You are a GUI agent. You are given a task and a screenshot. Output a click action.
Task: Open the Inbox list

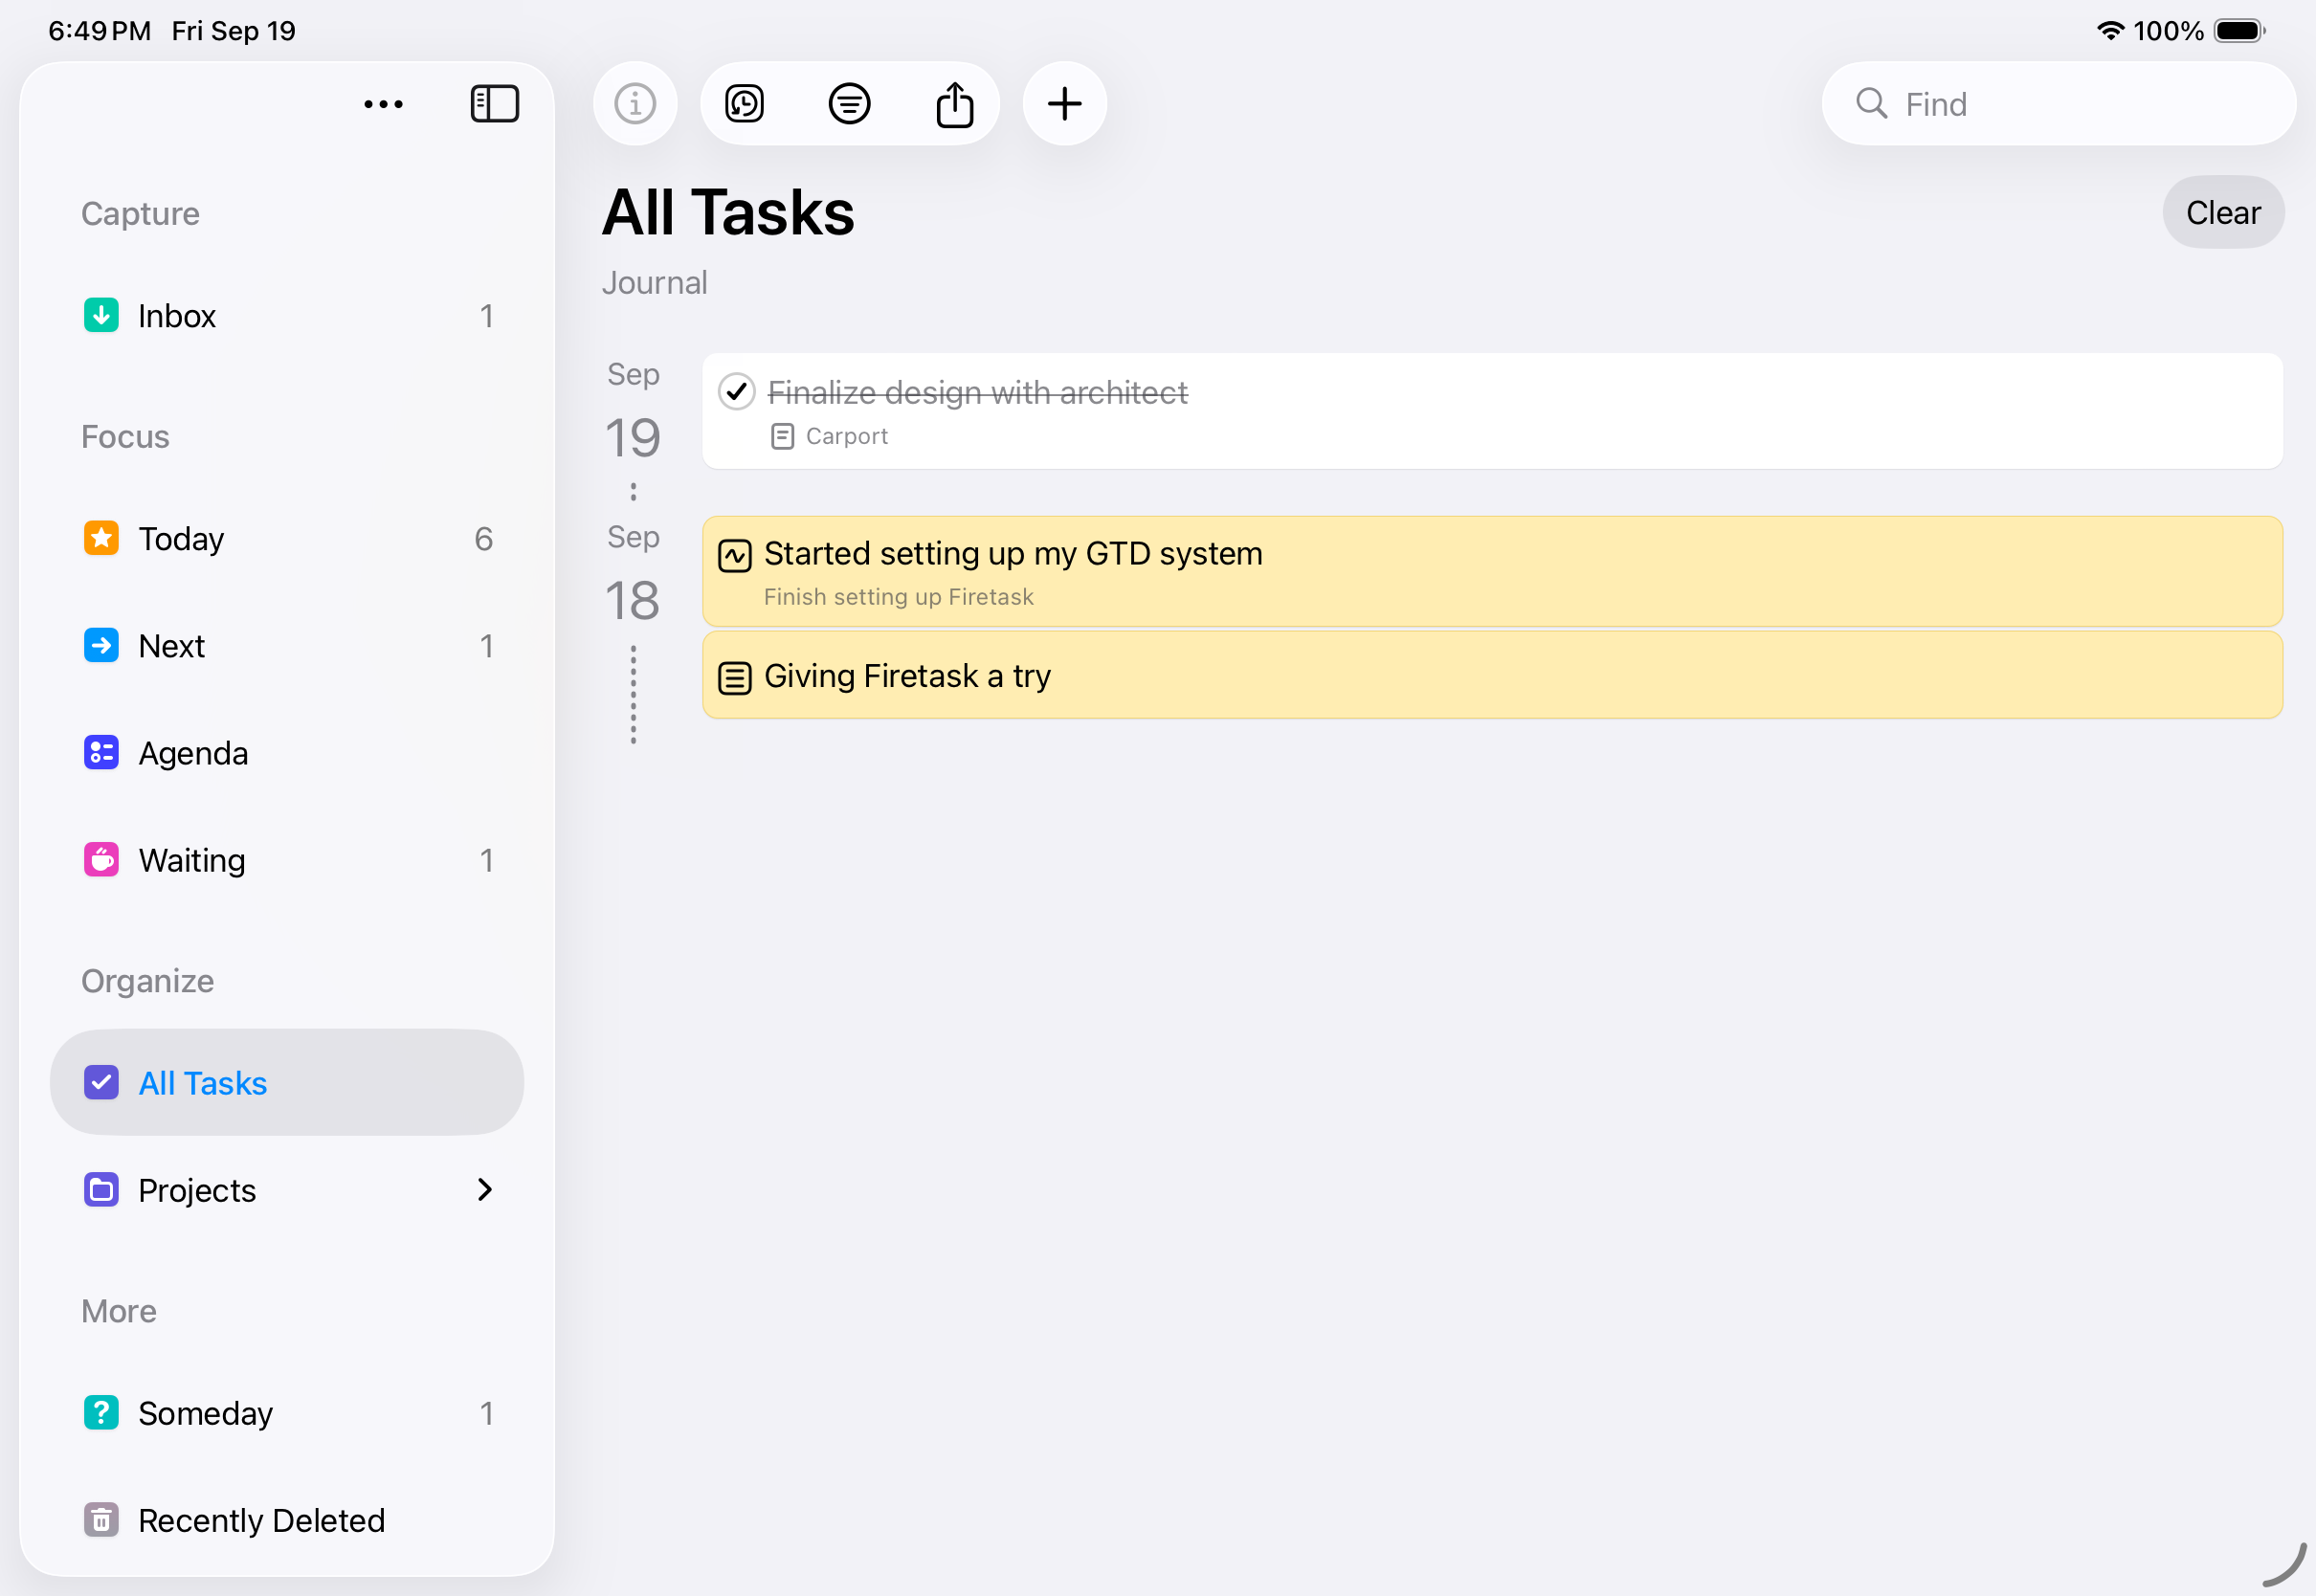(x=177, y=316)
